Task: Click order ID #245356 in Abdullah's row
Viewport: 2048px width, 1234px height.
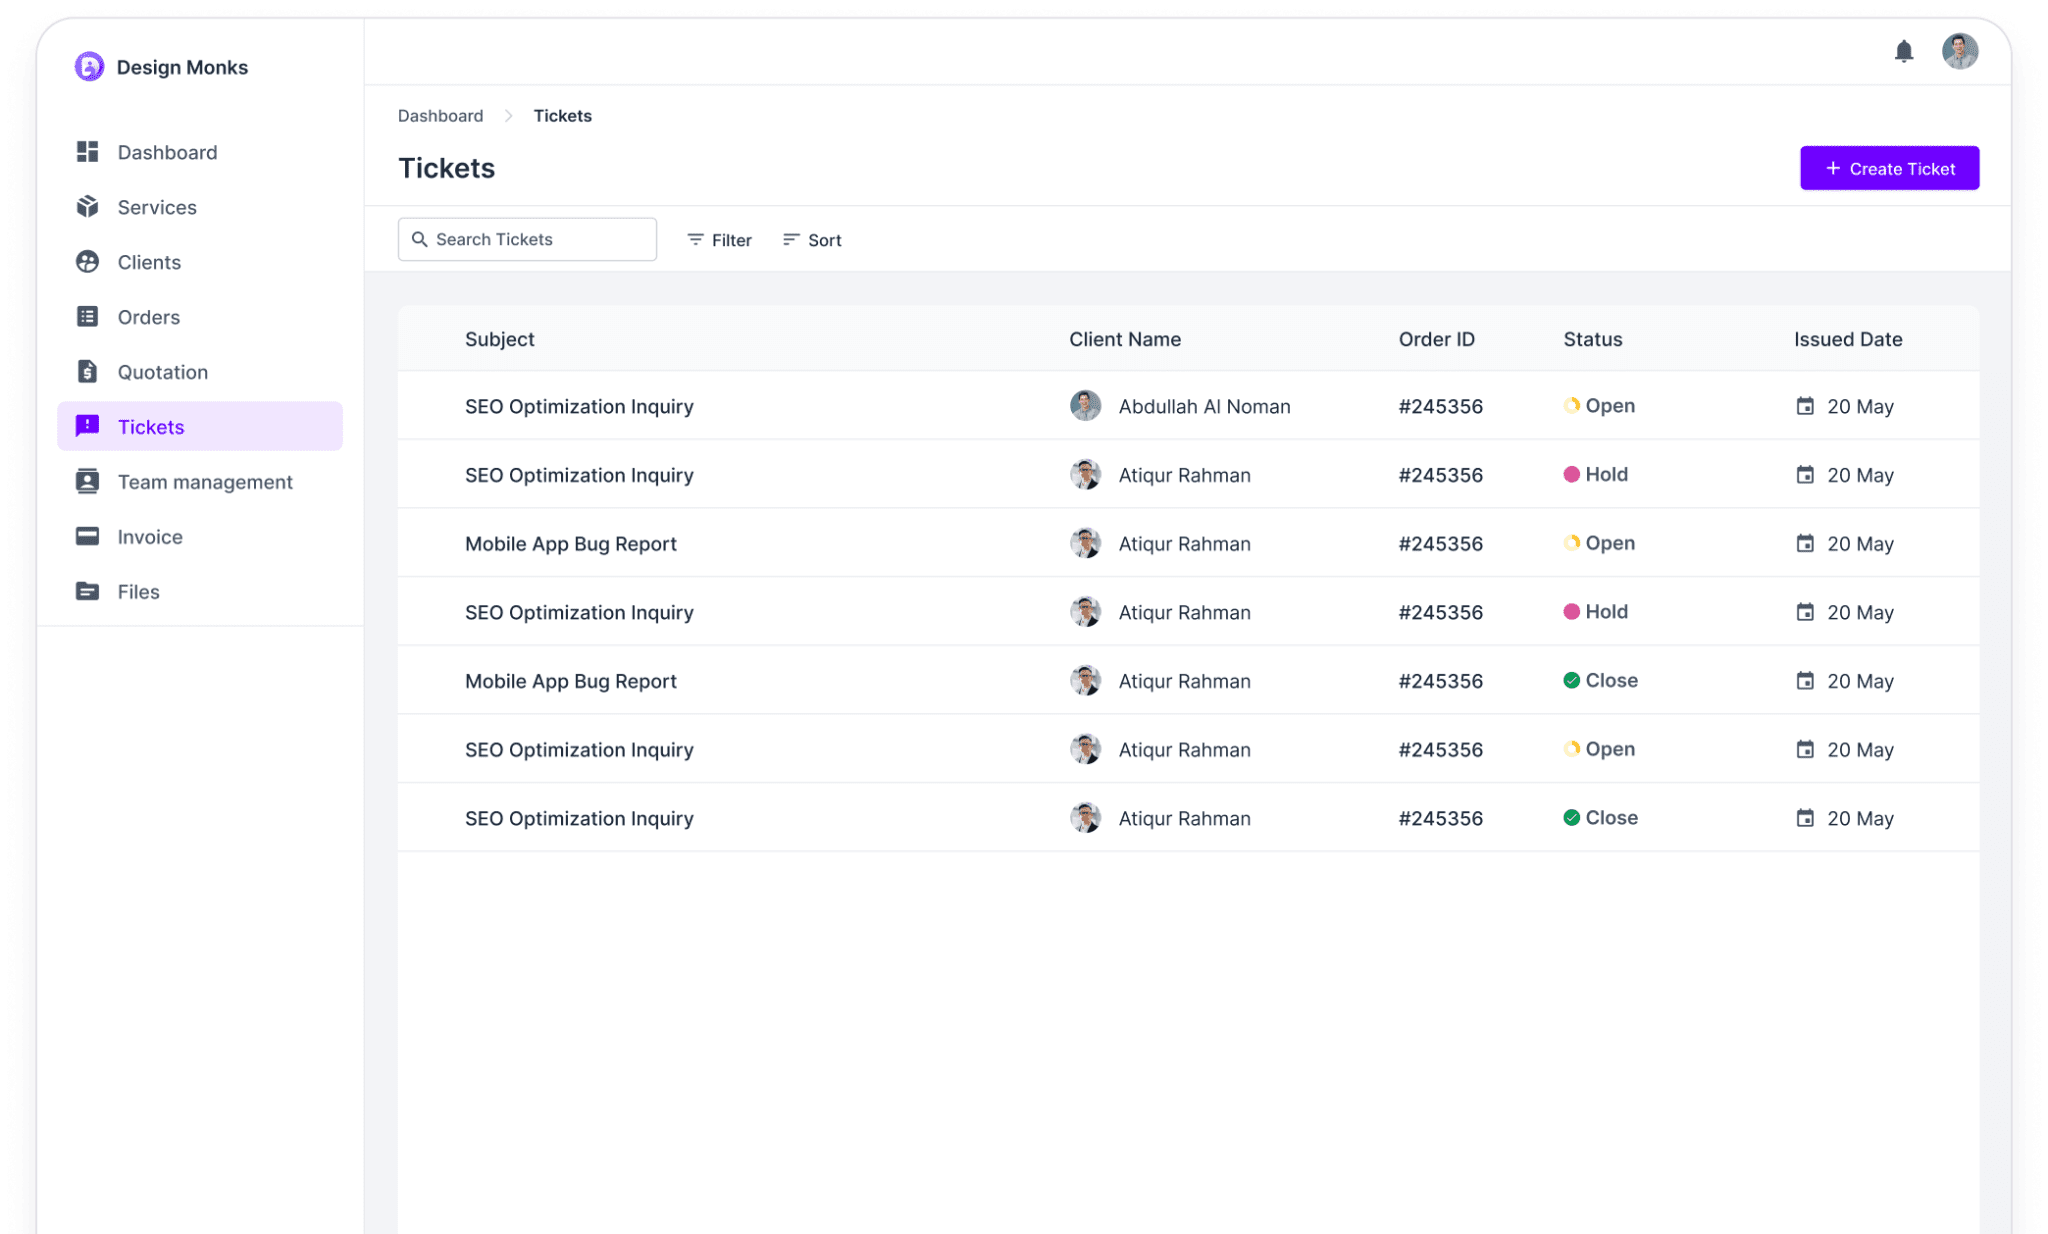Action: tap(1440, 406)
